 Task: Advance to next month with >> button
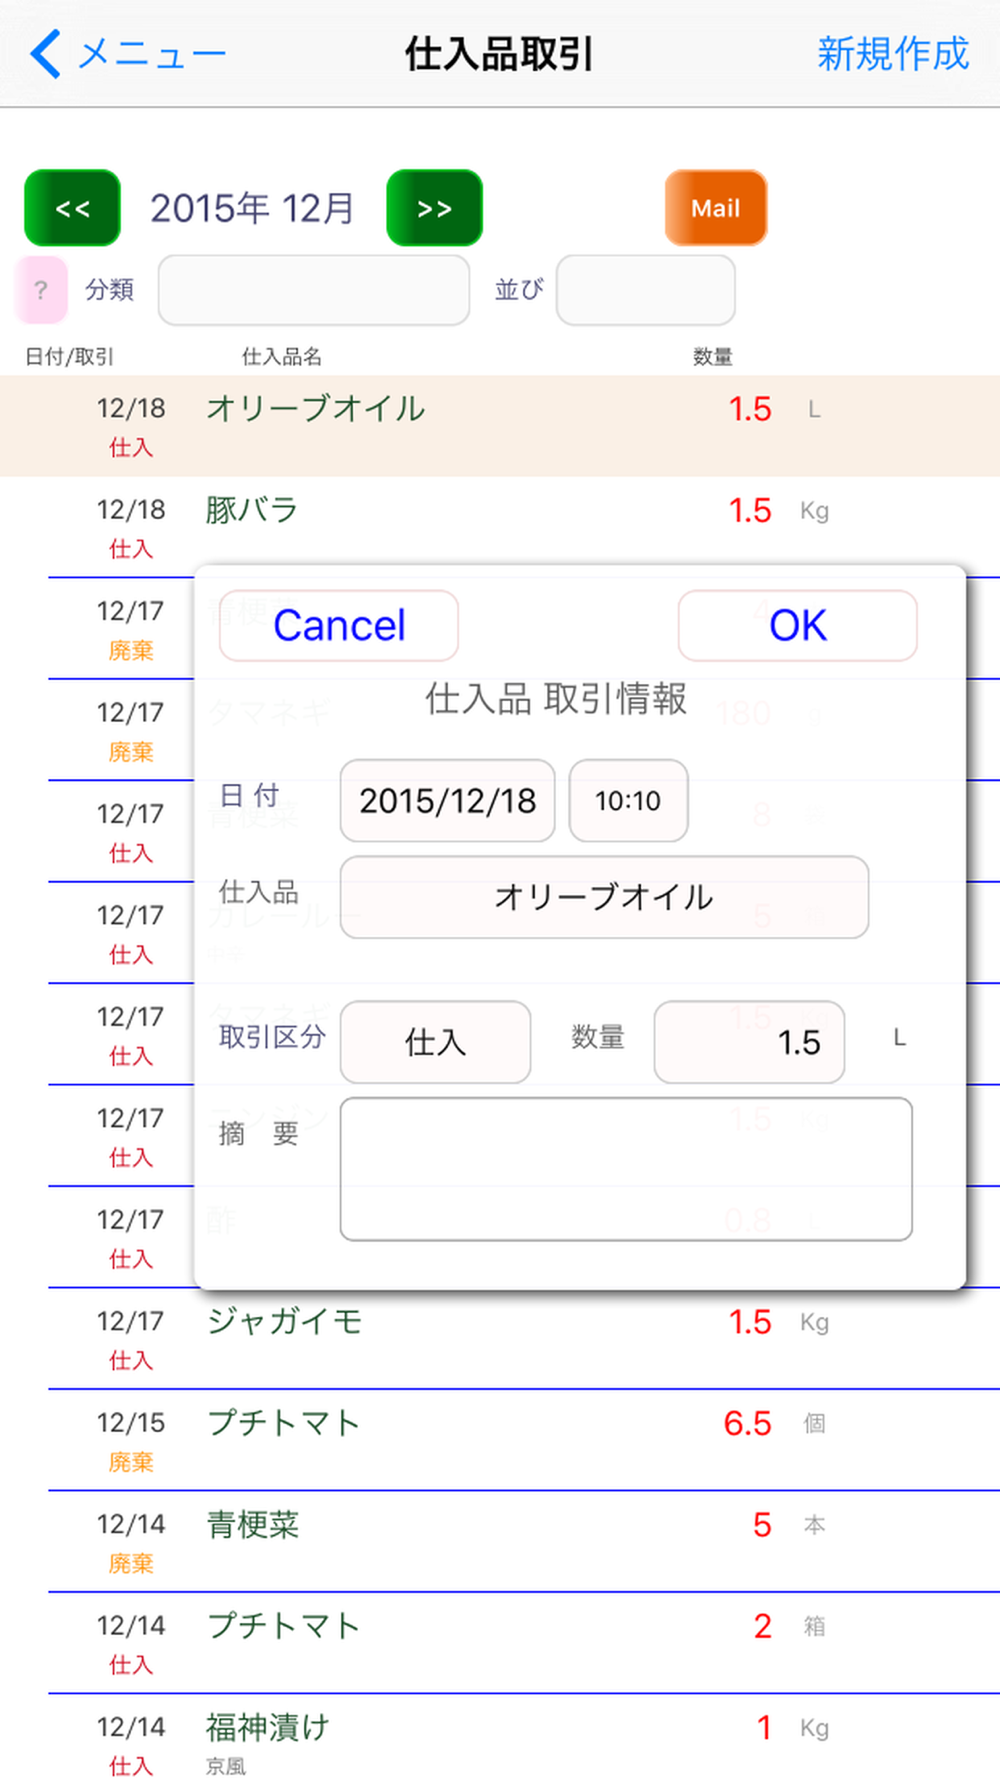pos(434,208)
